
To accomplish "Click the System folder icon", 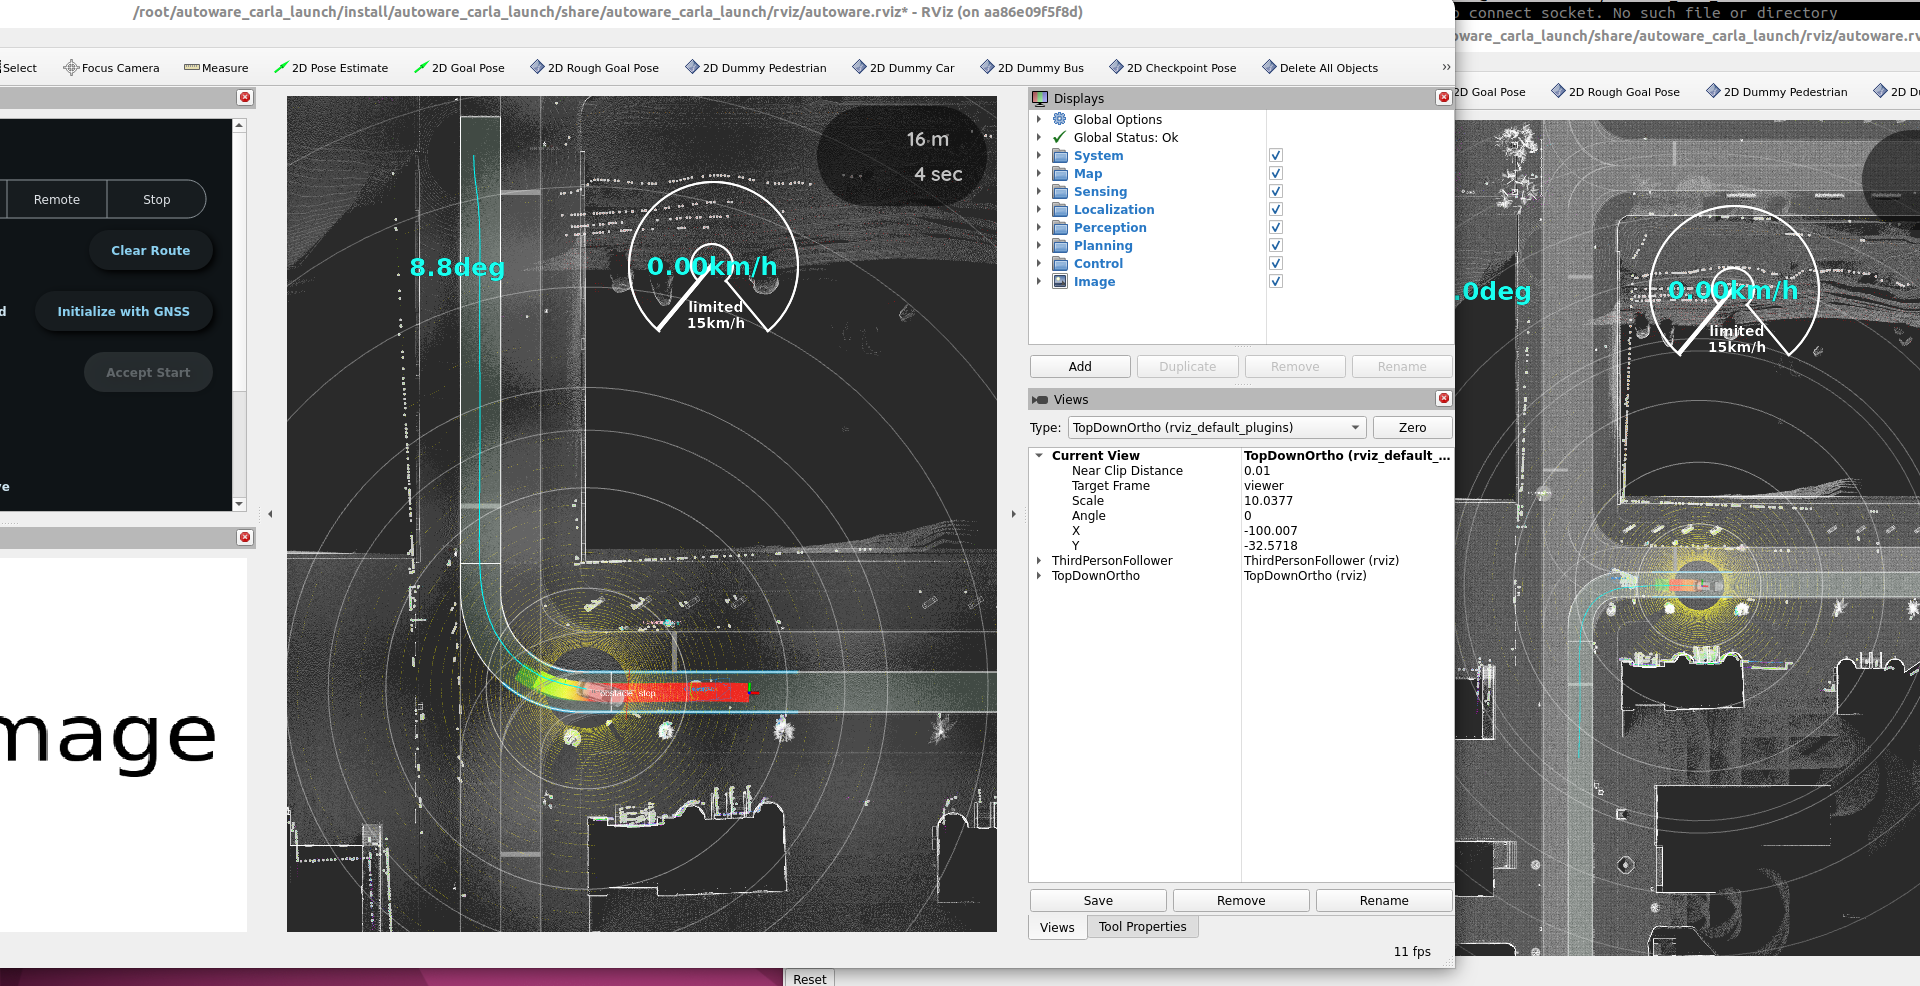I will coord(1060,155).
